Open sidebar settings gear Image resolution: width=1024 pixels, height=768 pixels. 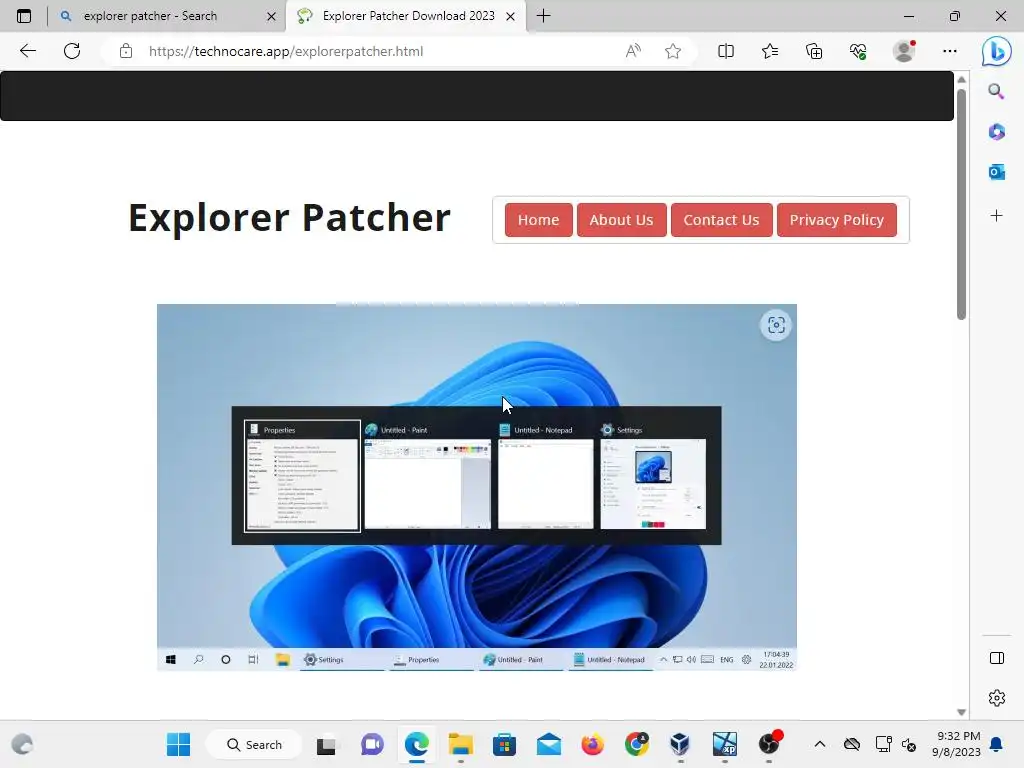point(997,698)
